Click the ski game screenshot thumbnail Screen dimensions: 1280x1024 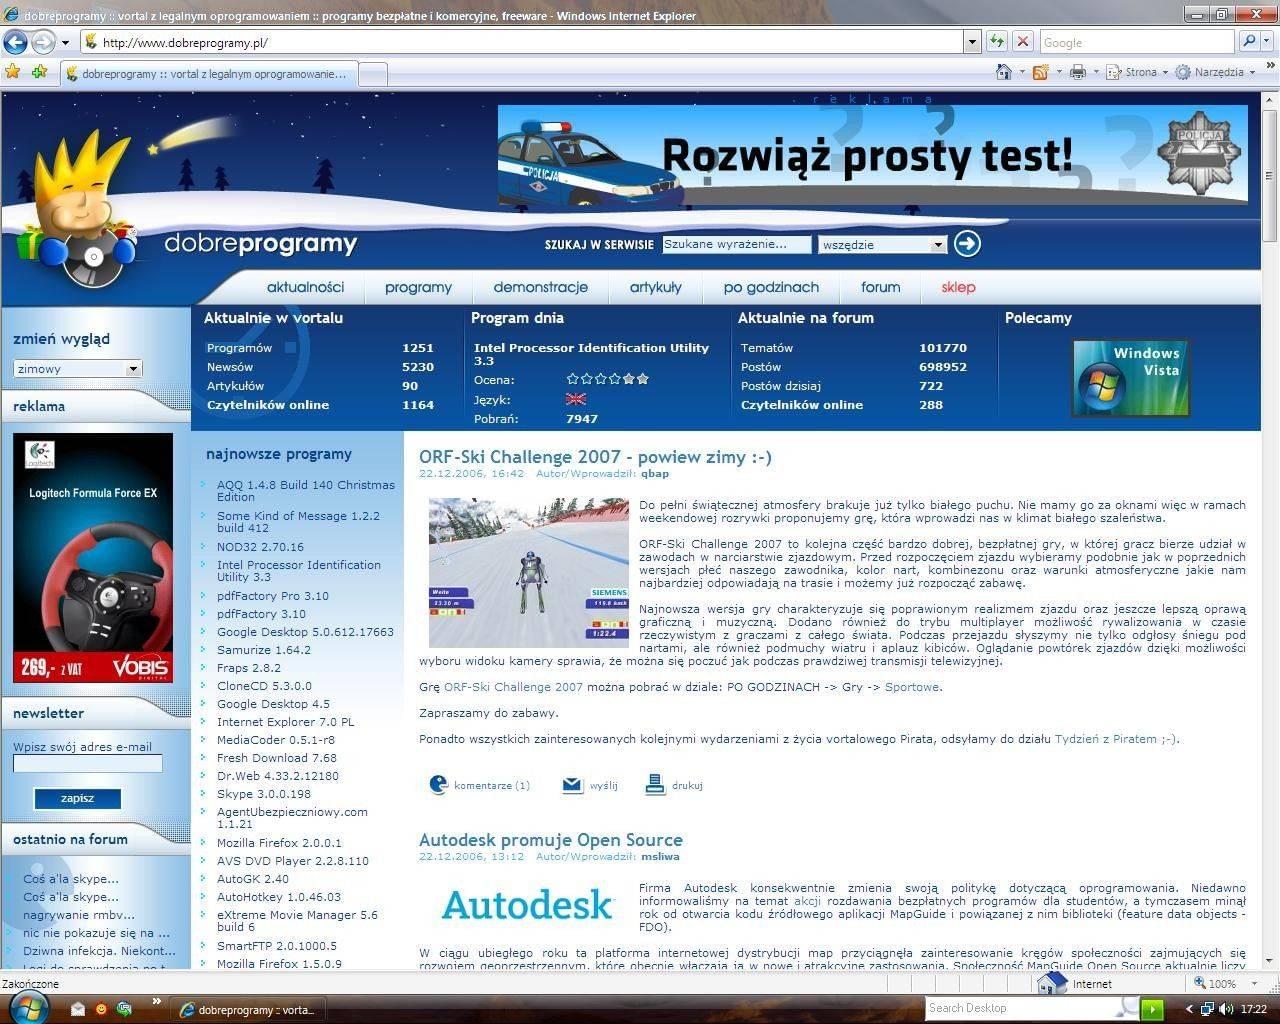pos(529,572)
